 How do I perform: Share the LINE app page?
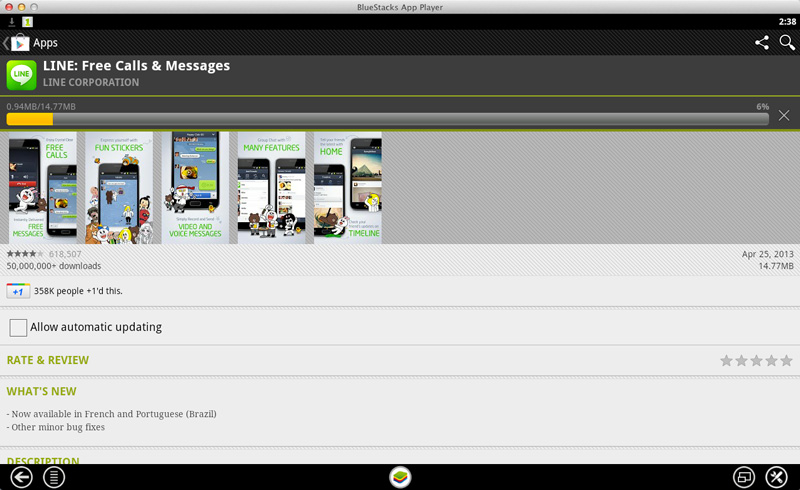click(x=762, y=42)
